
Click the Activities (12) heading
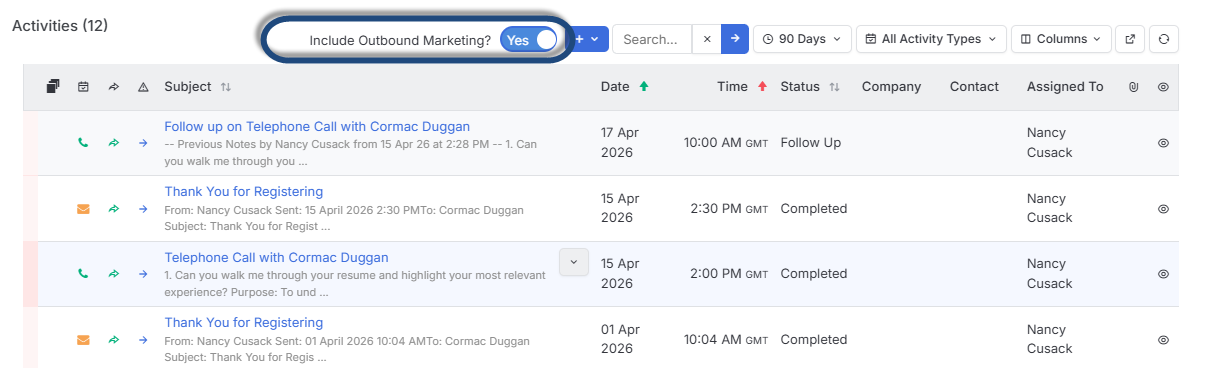point(60,25)
